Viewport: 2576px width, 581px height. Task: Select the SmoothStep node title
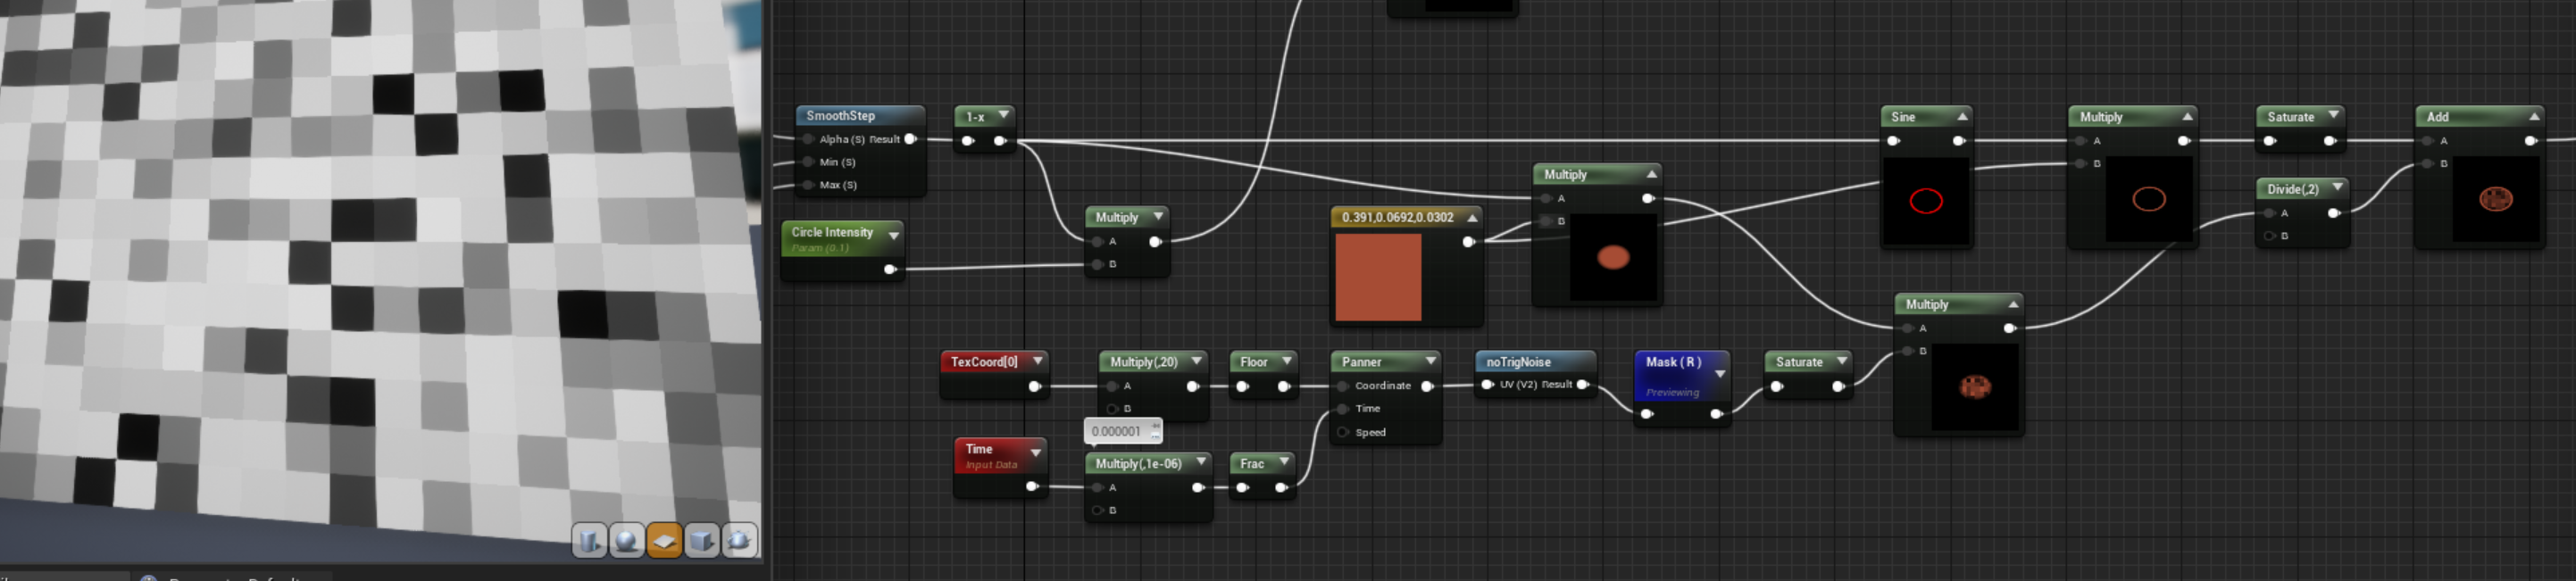coord(840,116)
